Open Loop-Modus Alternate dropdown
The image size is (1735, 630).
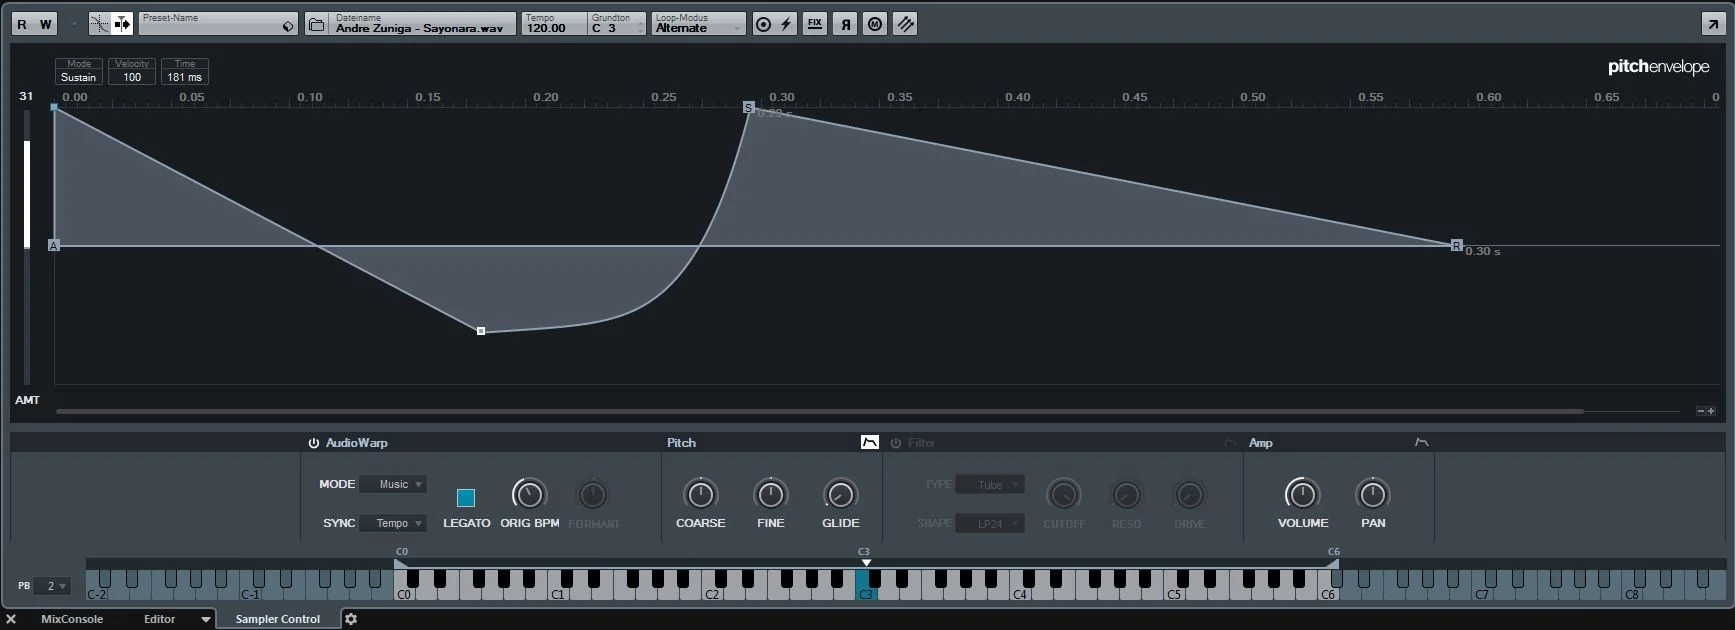tap(699, 24)
